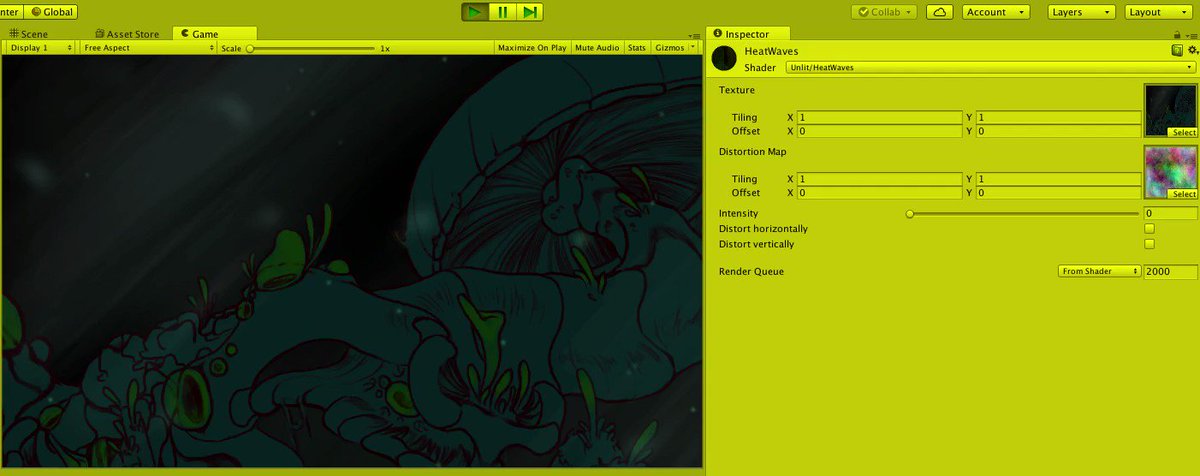Open the HeatWaves material settings gear

pos(1191,50)
